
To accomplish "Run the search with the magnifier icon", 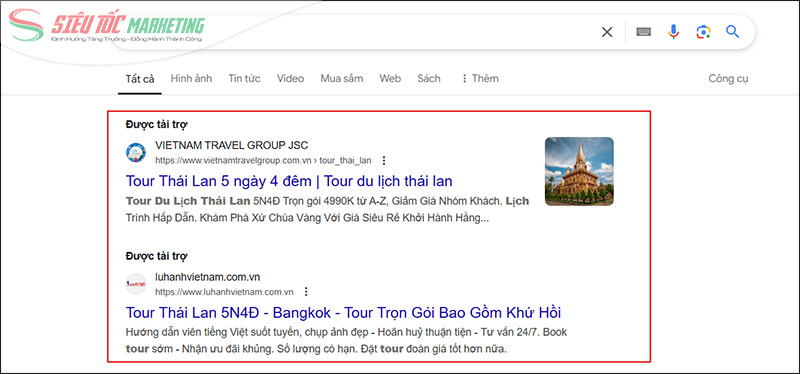I will coord(733,32).
